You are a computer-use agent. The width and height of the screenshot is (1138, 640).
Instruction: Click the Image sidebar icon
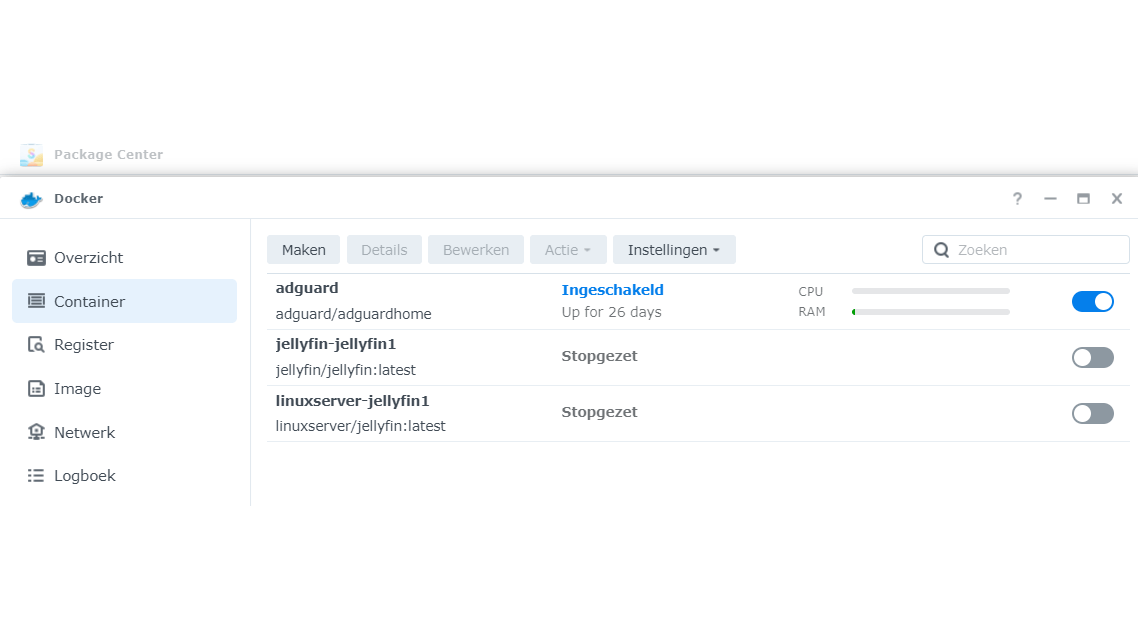click(36, 389)
